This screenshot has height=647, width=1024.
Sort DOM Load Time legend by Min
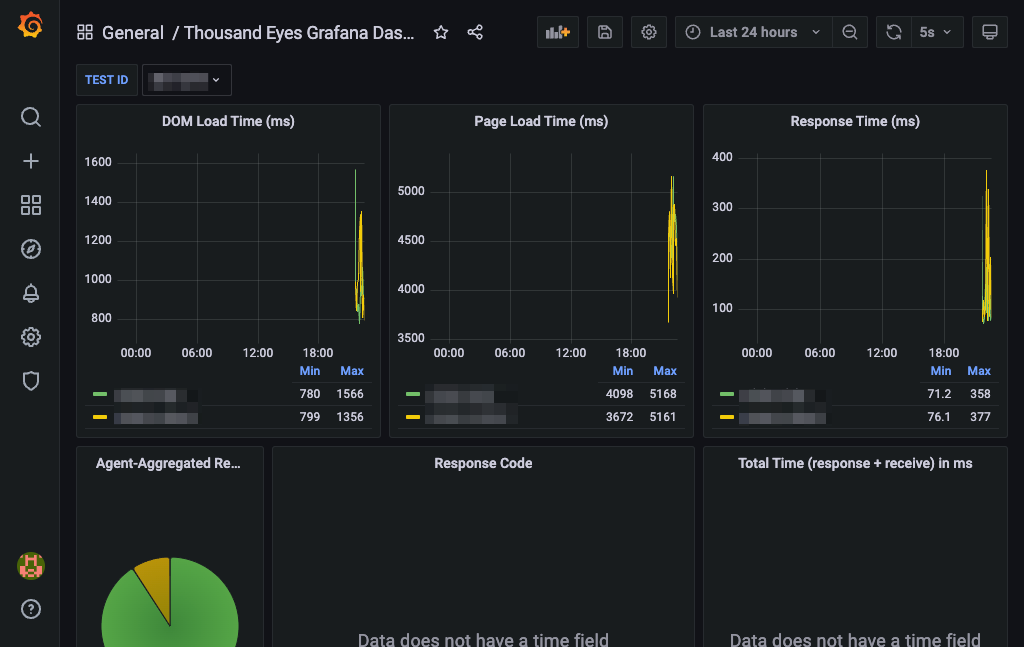310,371
